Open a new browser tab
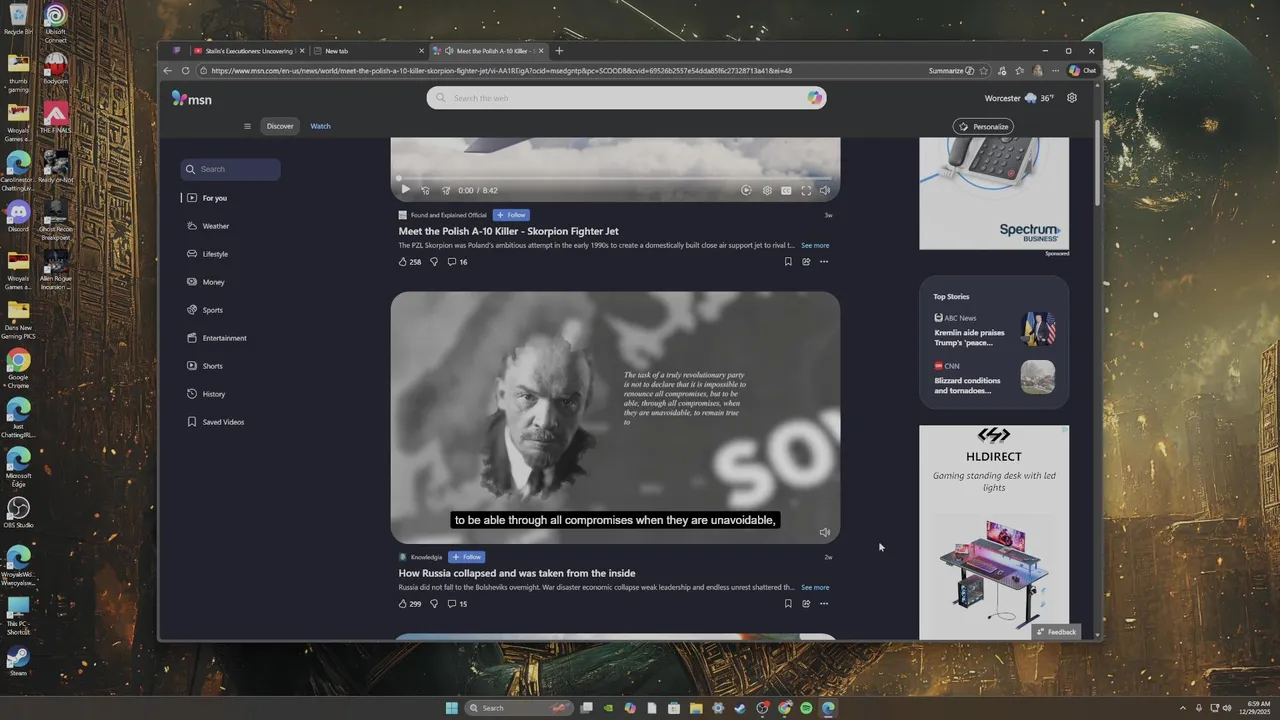 coord(559,51)
